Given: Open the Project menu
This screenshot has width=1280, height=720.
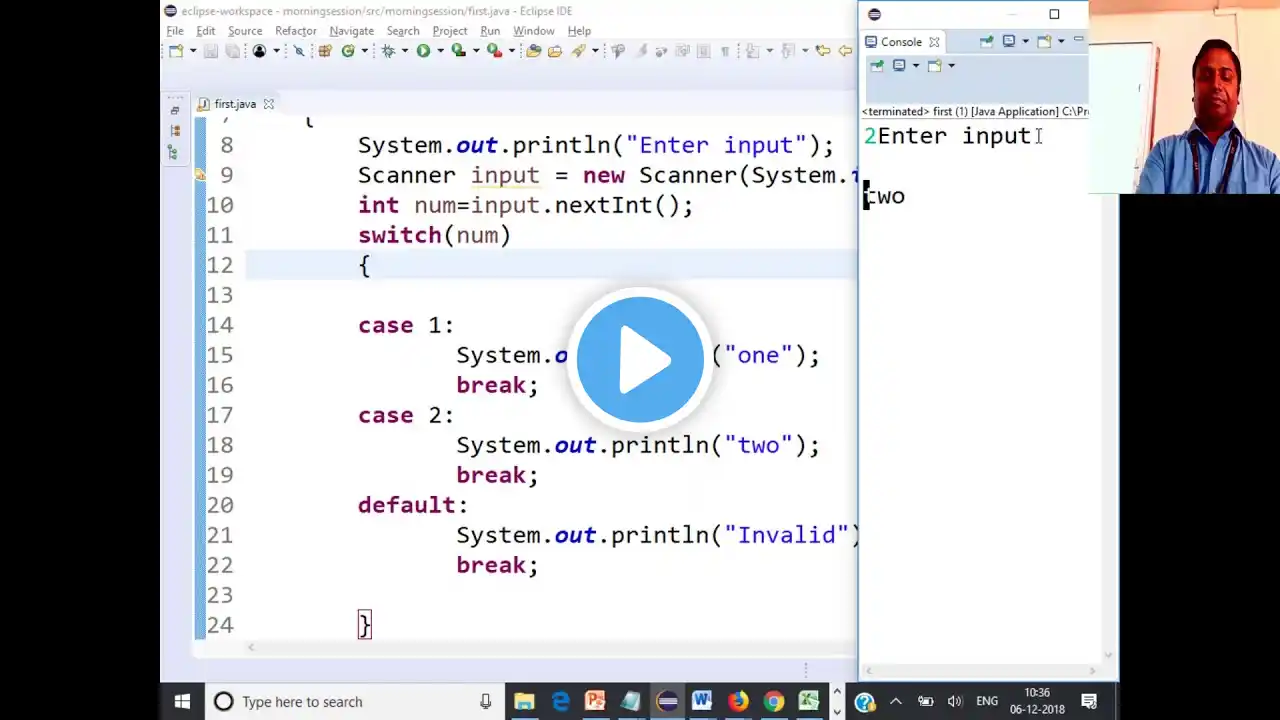Looking at the screenshot, I should (450, 31).
